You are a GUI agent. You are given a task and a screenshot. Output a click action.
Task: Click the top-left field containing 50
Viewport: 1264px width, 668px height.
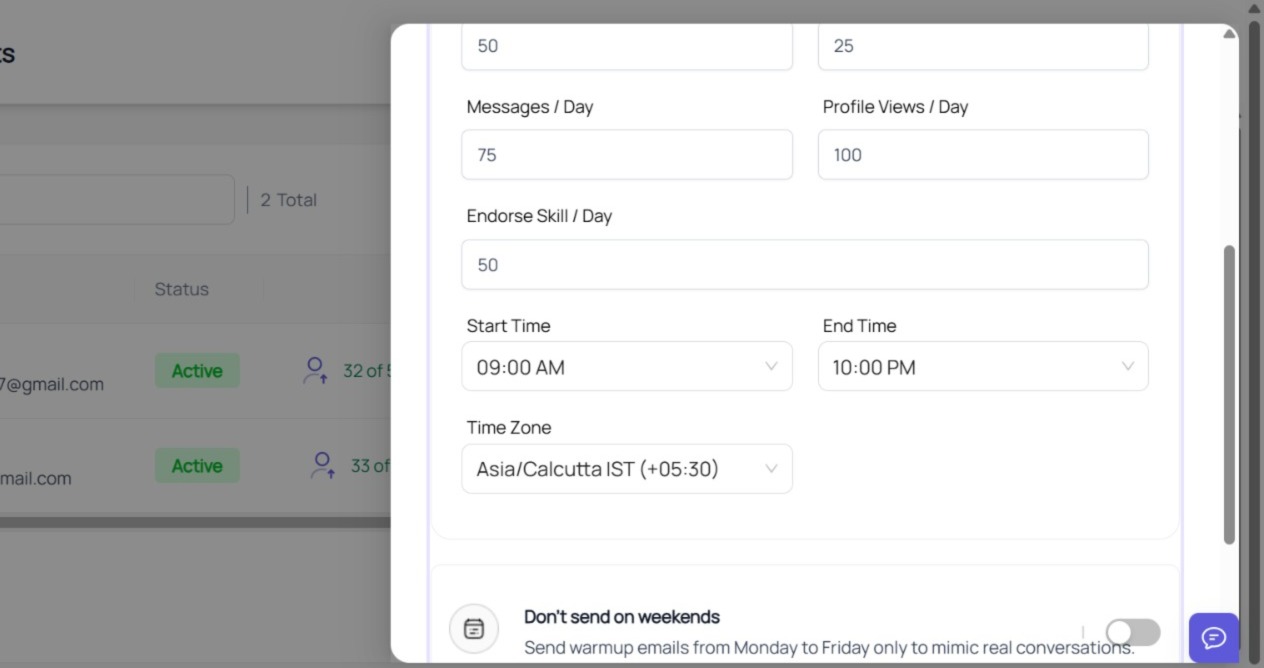point(627,46)
